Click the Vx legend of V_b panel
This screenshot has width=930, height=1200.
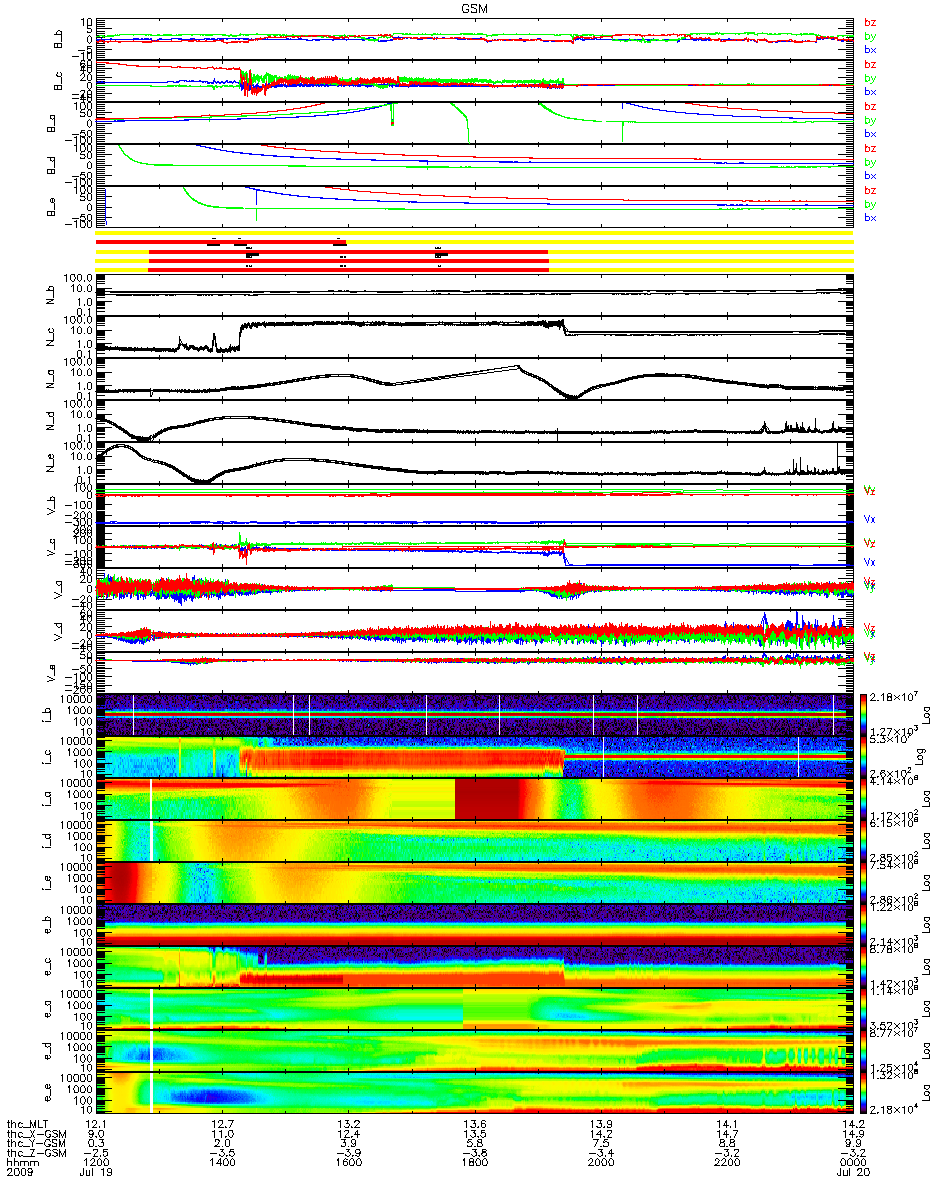click(x=869, y=519)
